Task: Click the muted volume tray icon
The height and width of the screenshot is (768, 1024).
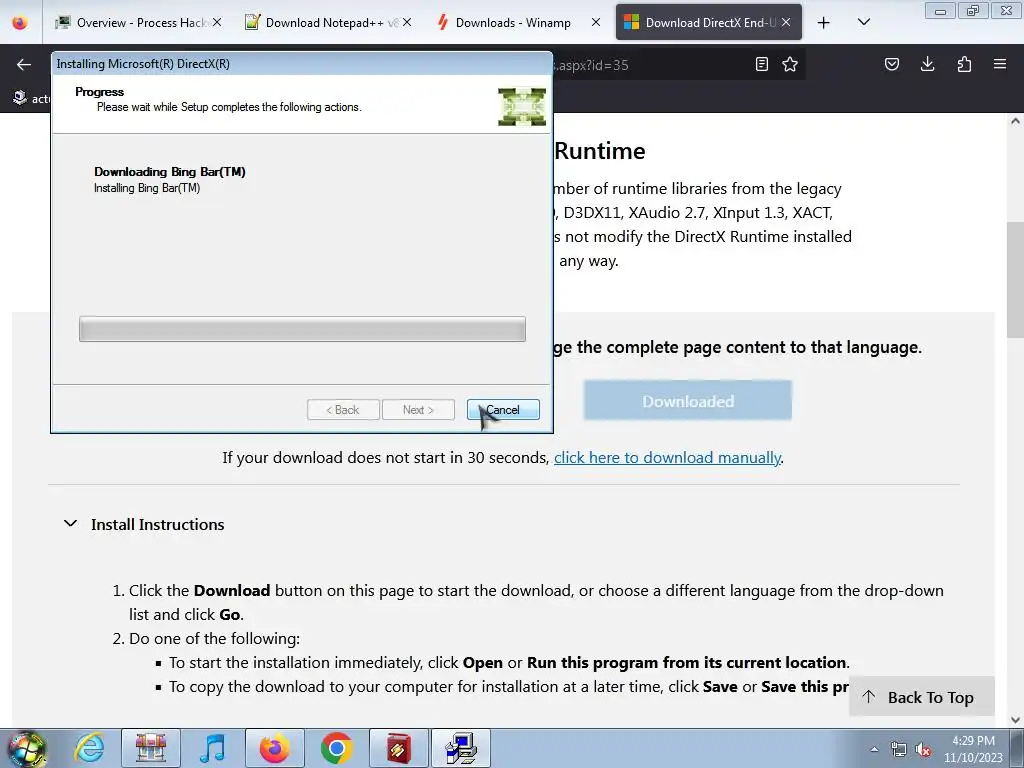Action: click(923, 749)
